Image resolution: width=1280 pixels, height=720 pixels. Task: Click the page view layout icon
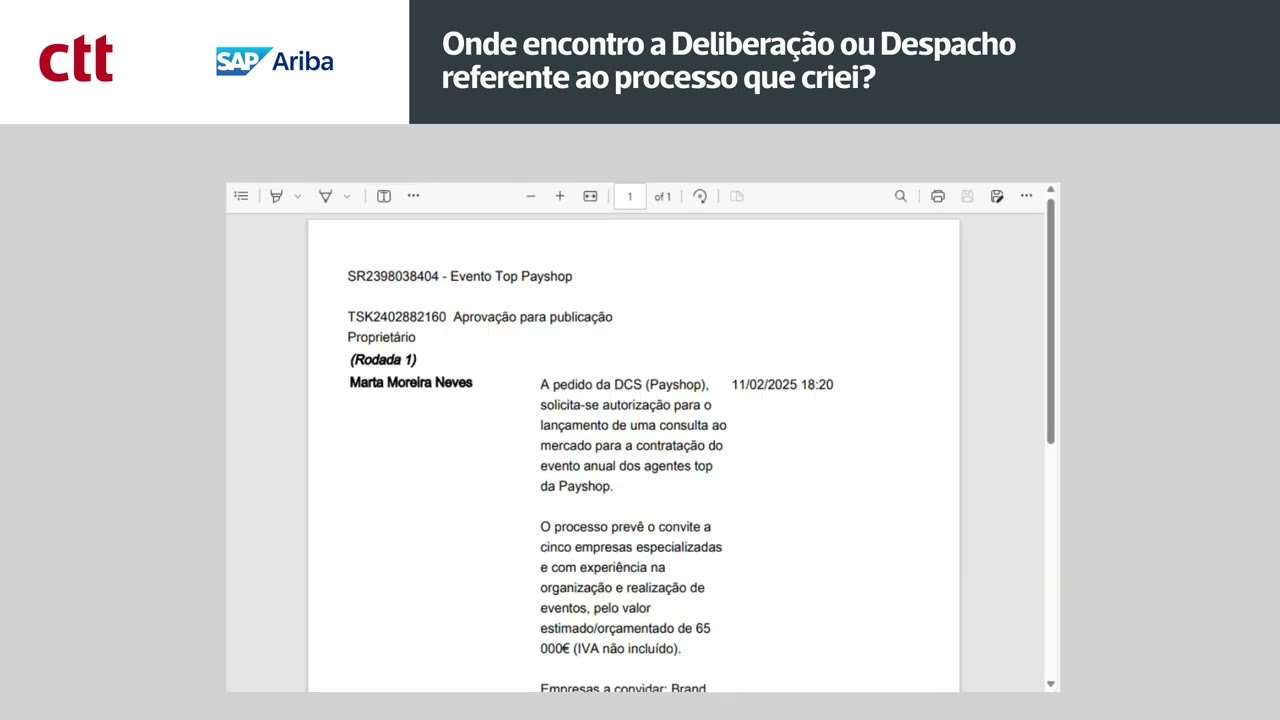click(737, 196)
